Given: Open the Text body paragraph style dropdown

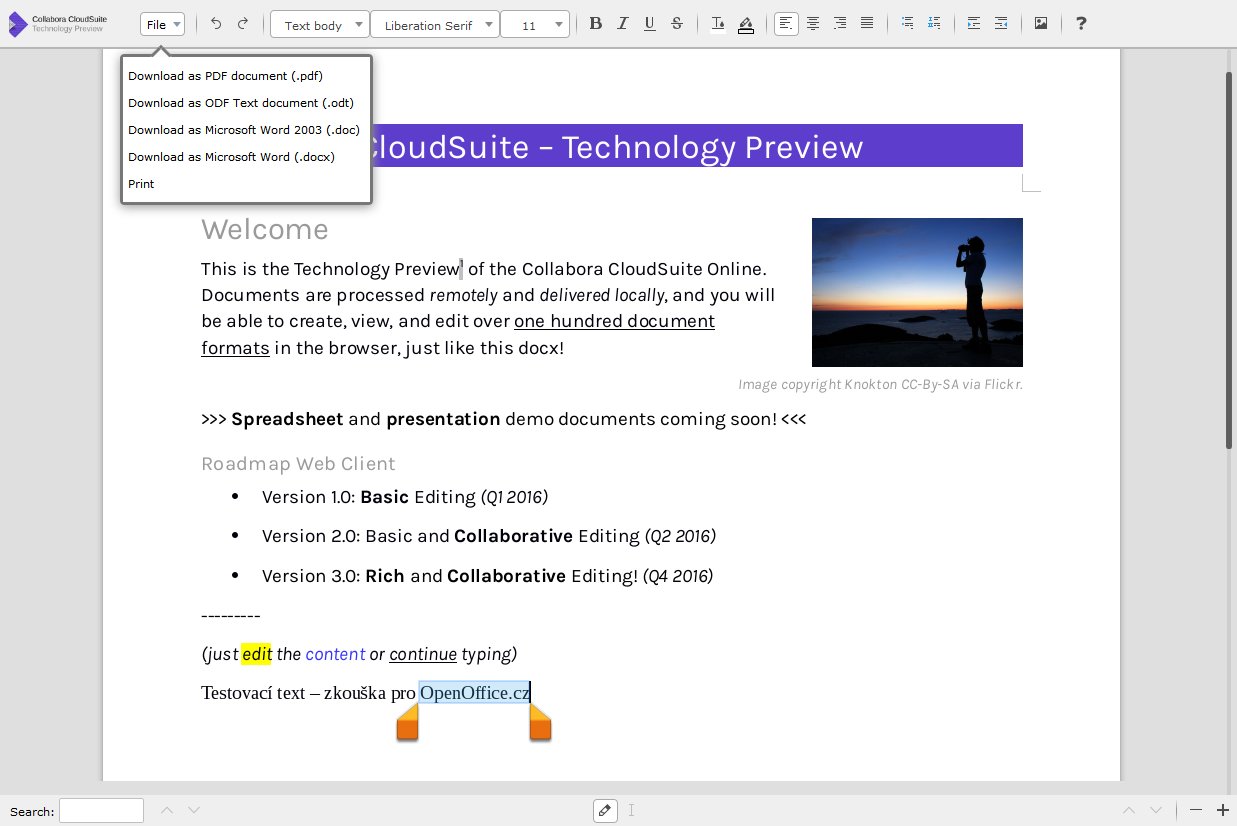Looking at the screenshot, I should 320,25.
